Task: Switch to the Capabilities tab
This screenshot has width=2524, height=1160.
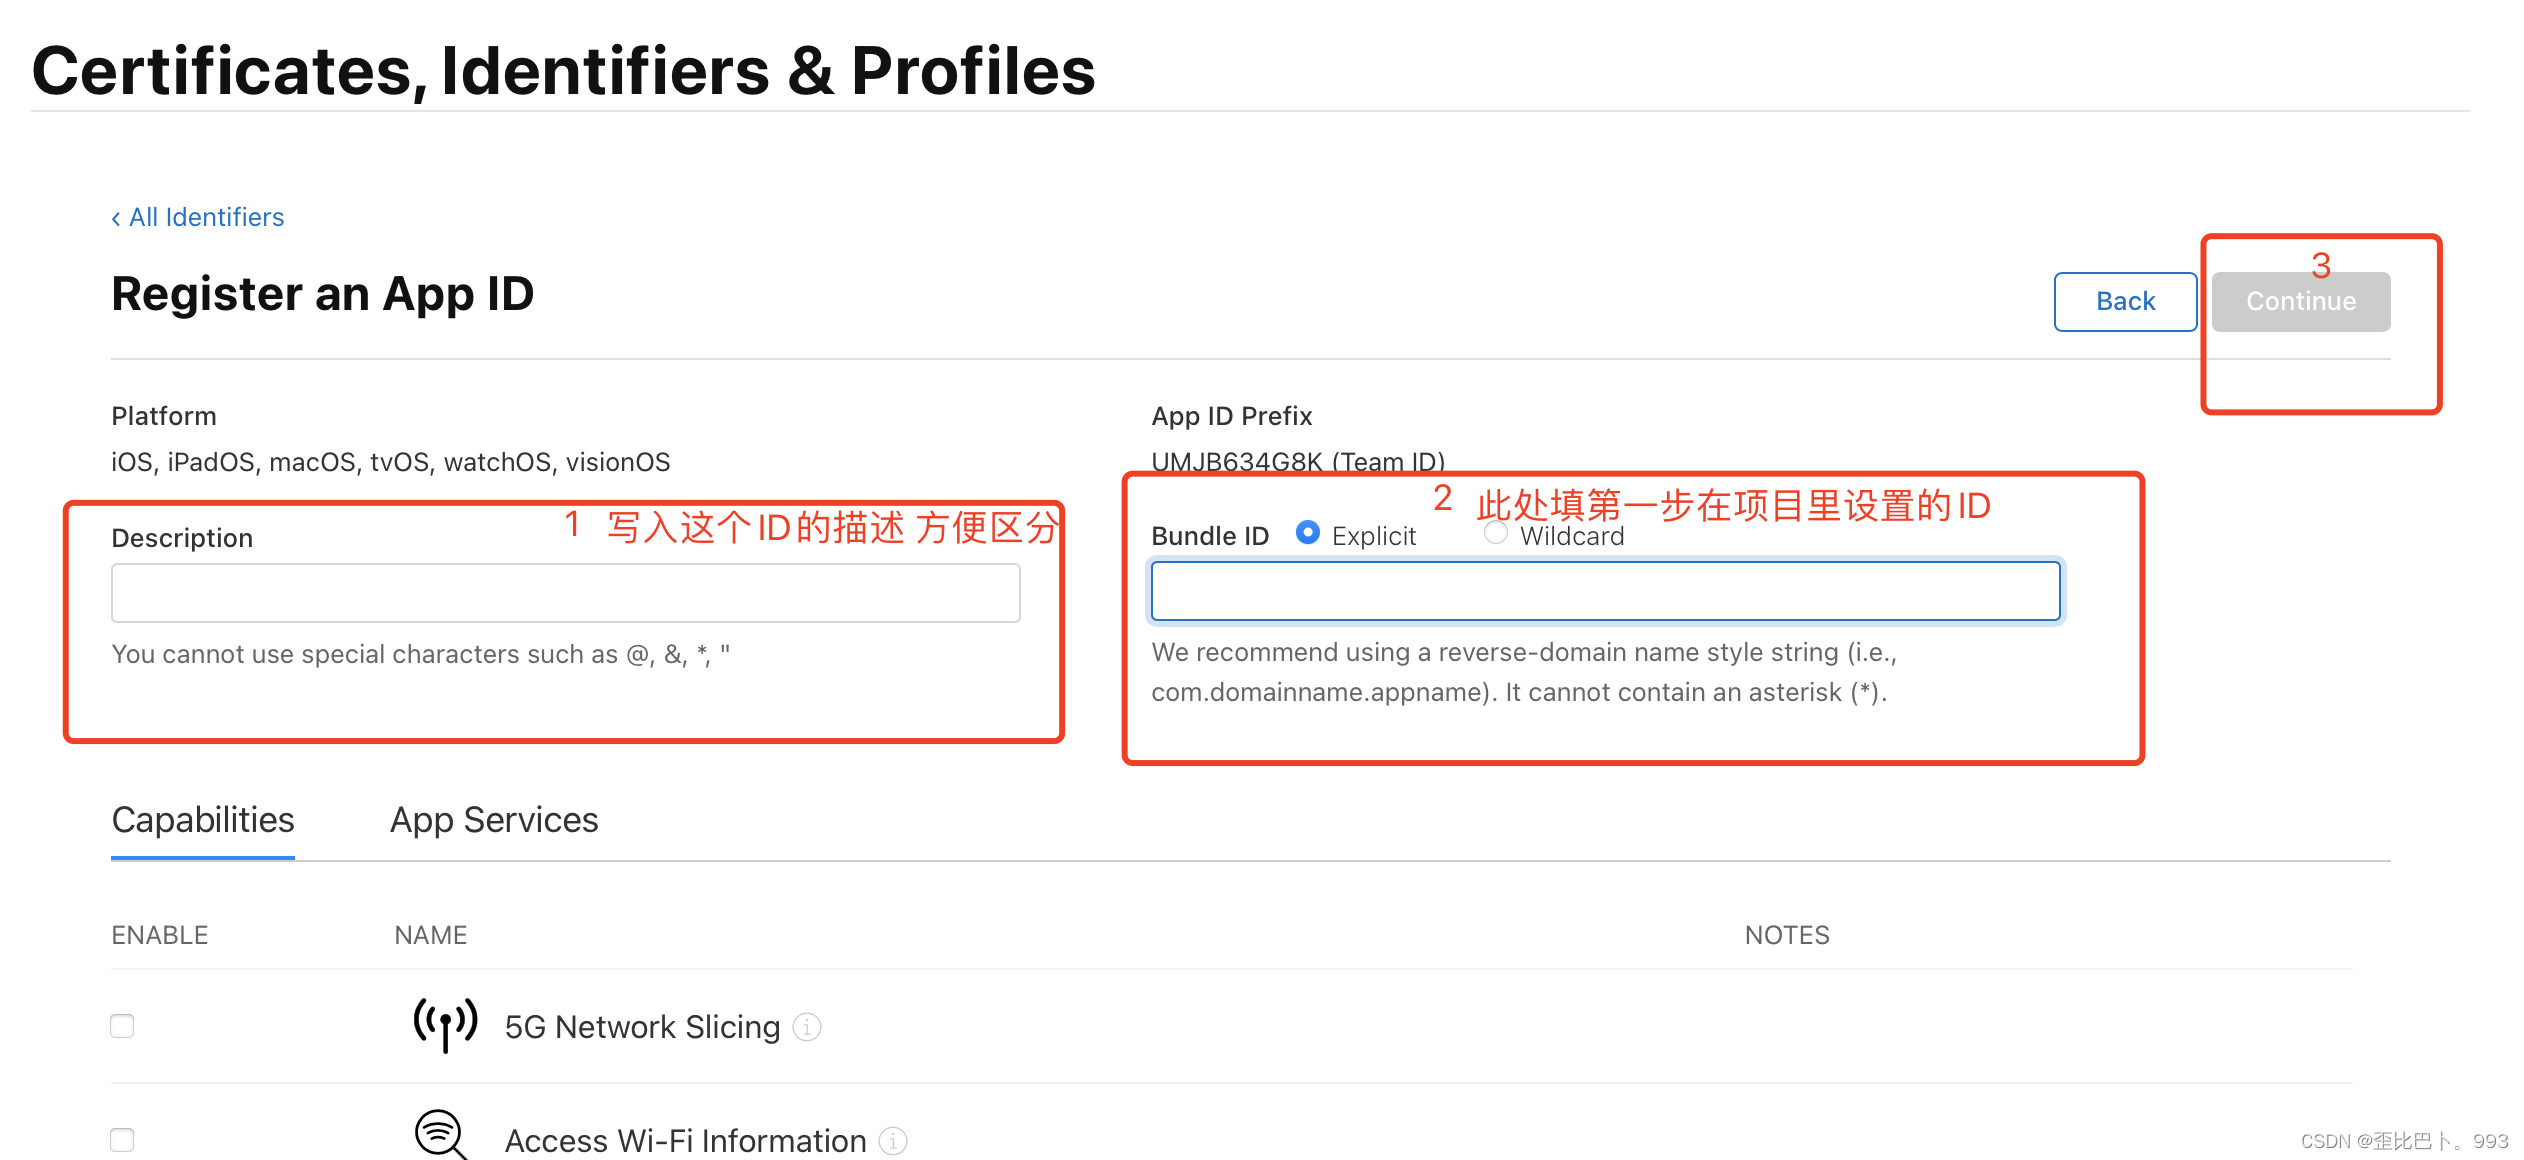Action: tap(203, 820)
